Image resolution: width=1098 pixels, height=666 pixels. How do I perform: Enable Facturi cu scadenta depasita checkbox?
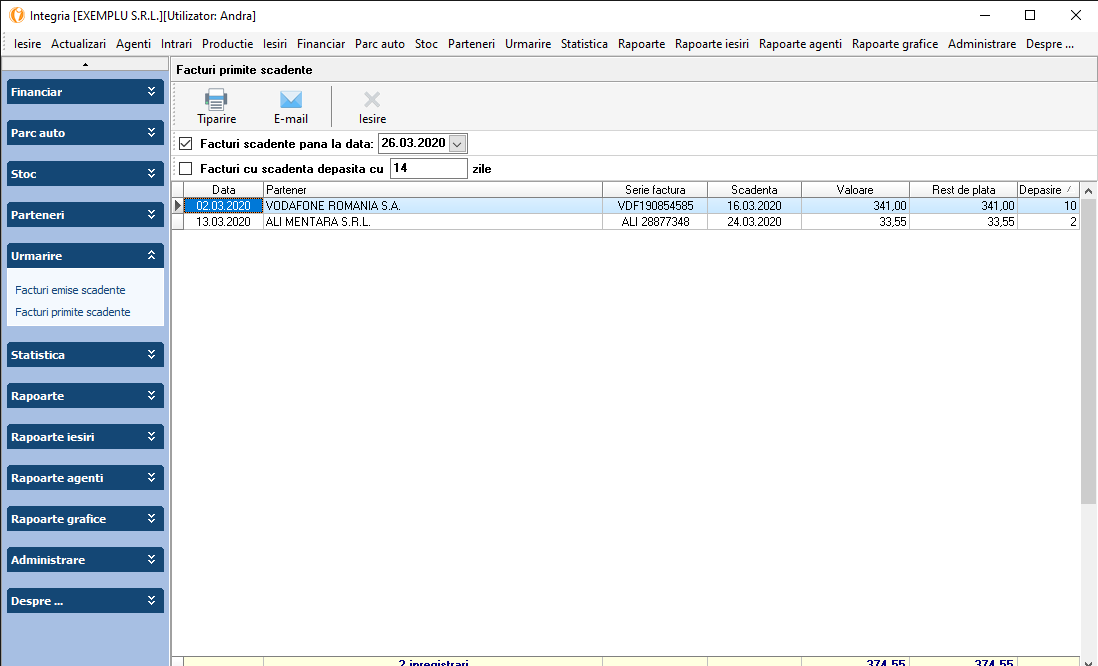click(185, 169)
